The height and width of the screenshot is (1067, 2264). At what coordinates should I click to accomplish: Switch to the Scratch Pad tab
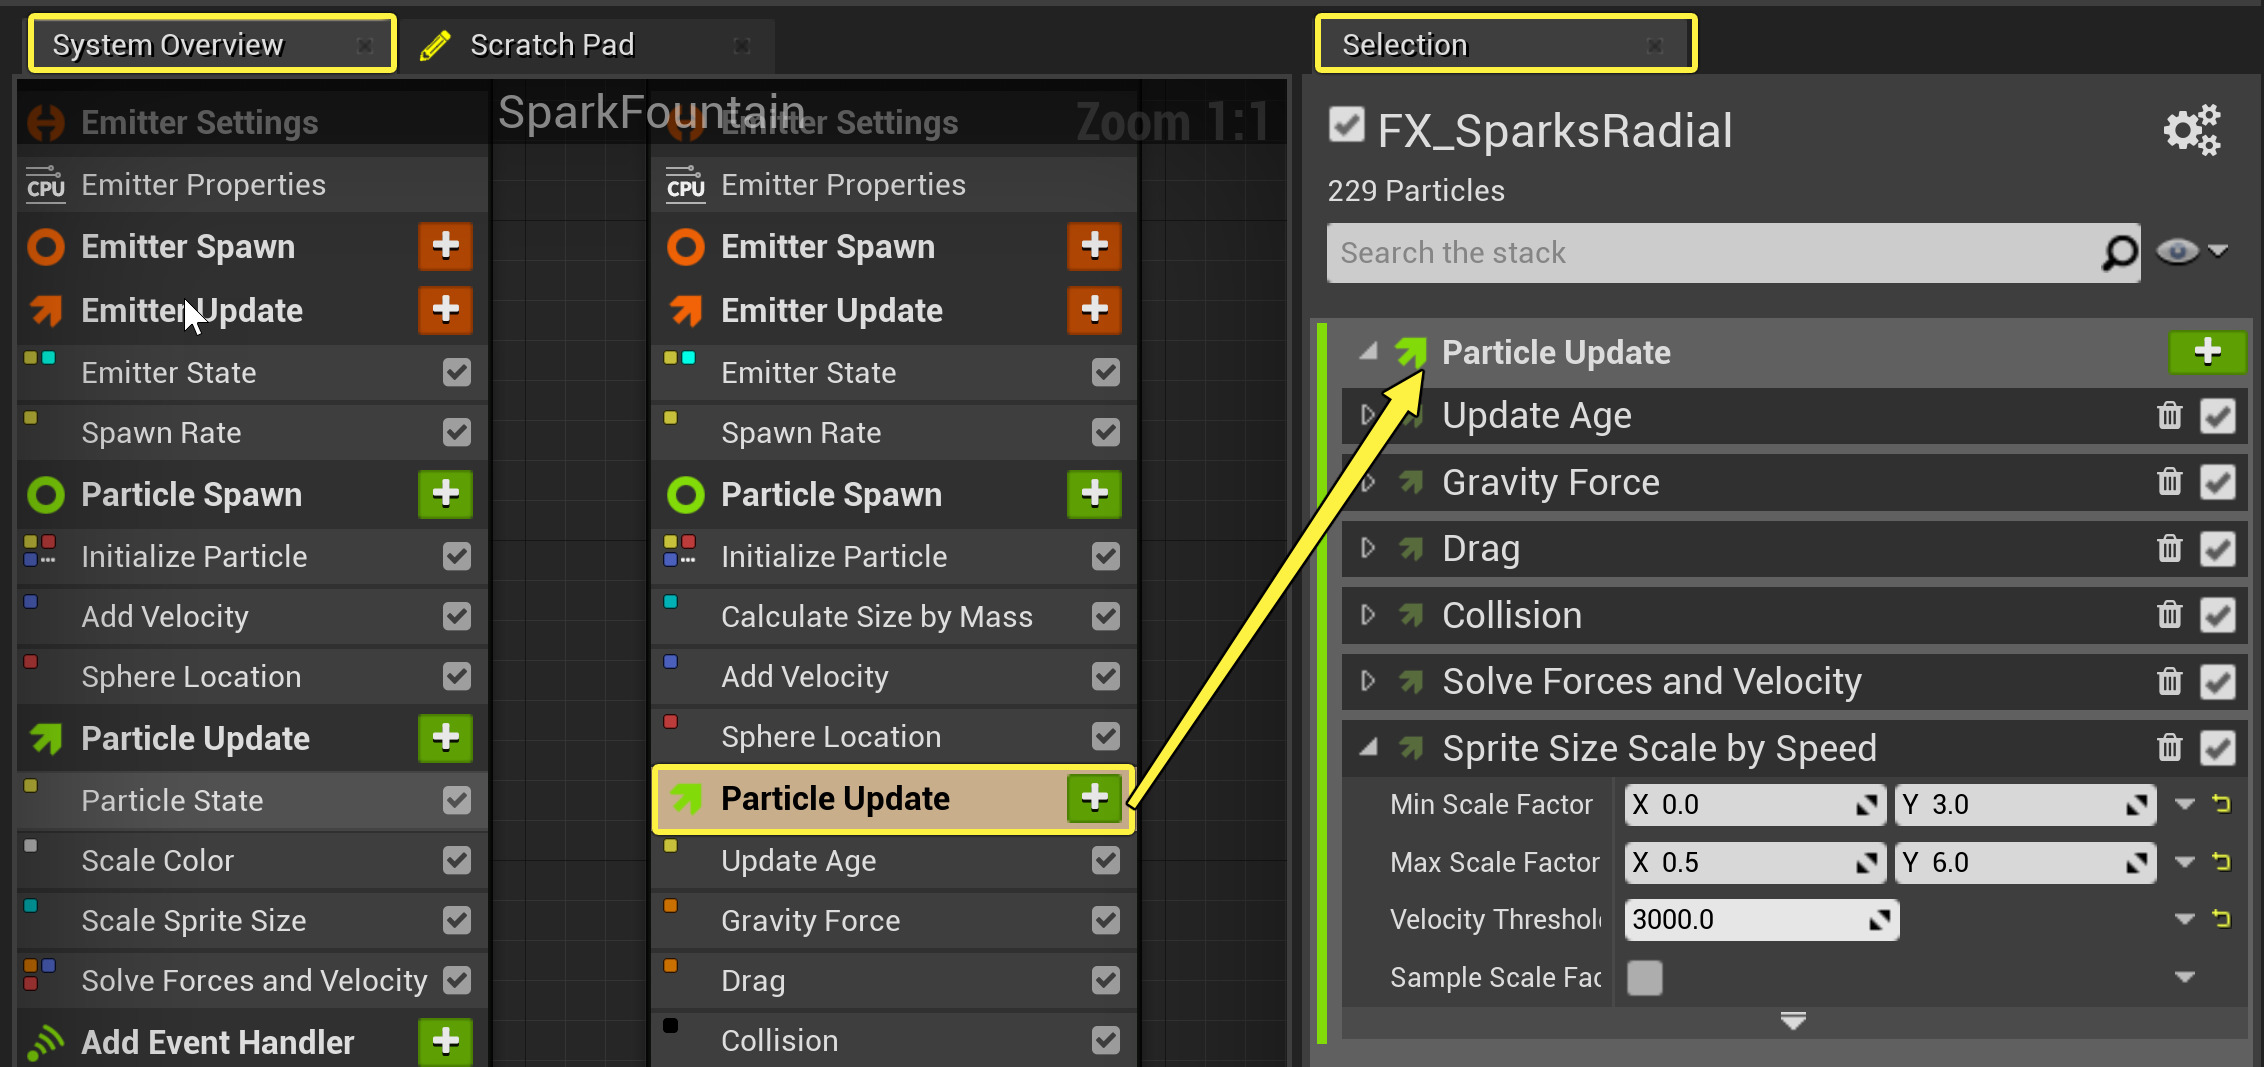point(552,44)
